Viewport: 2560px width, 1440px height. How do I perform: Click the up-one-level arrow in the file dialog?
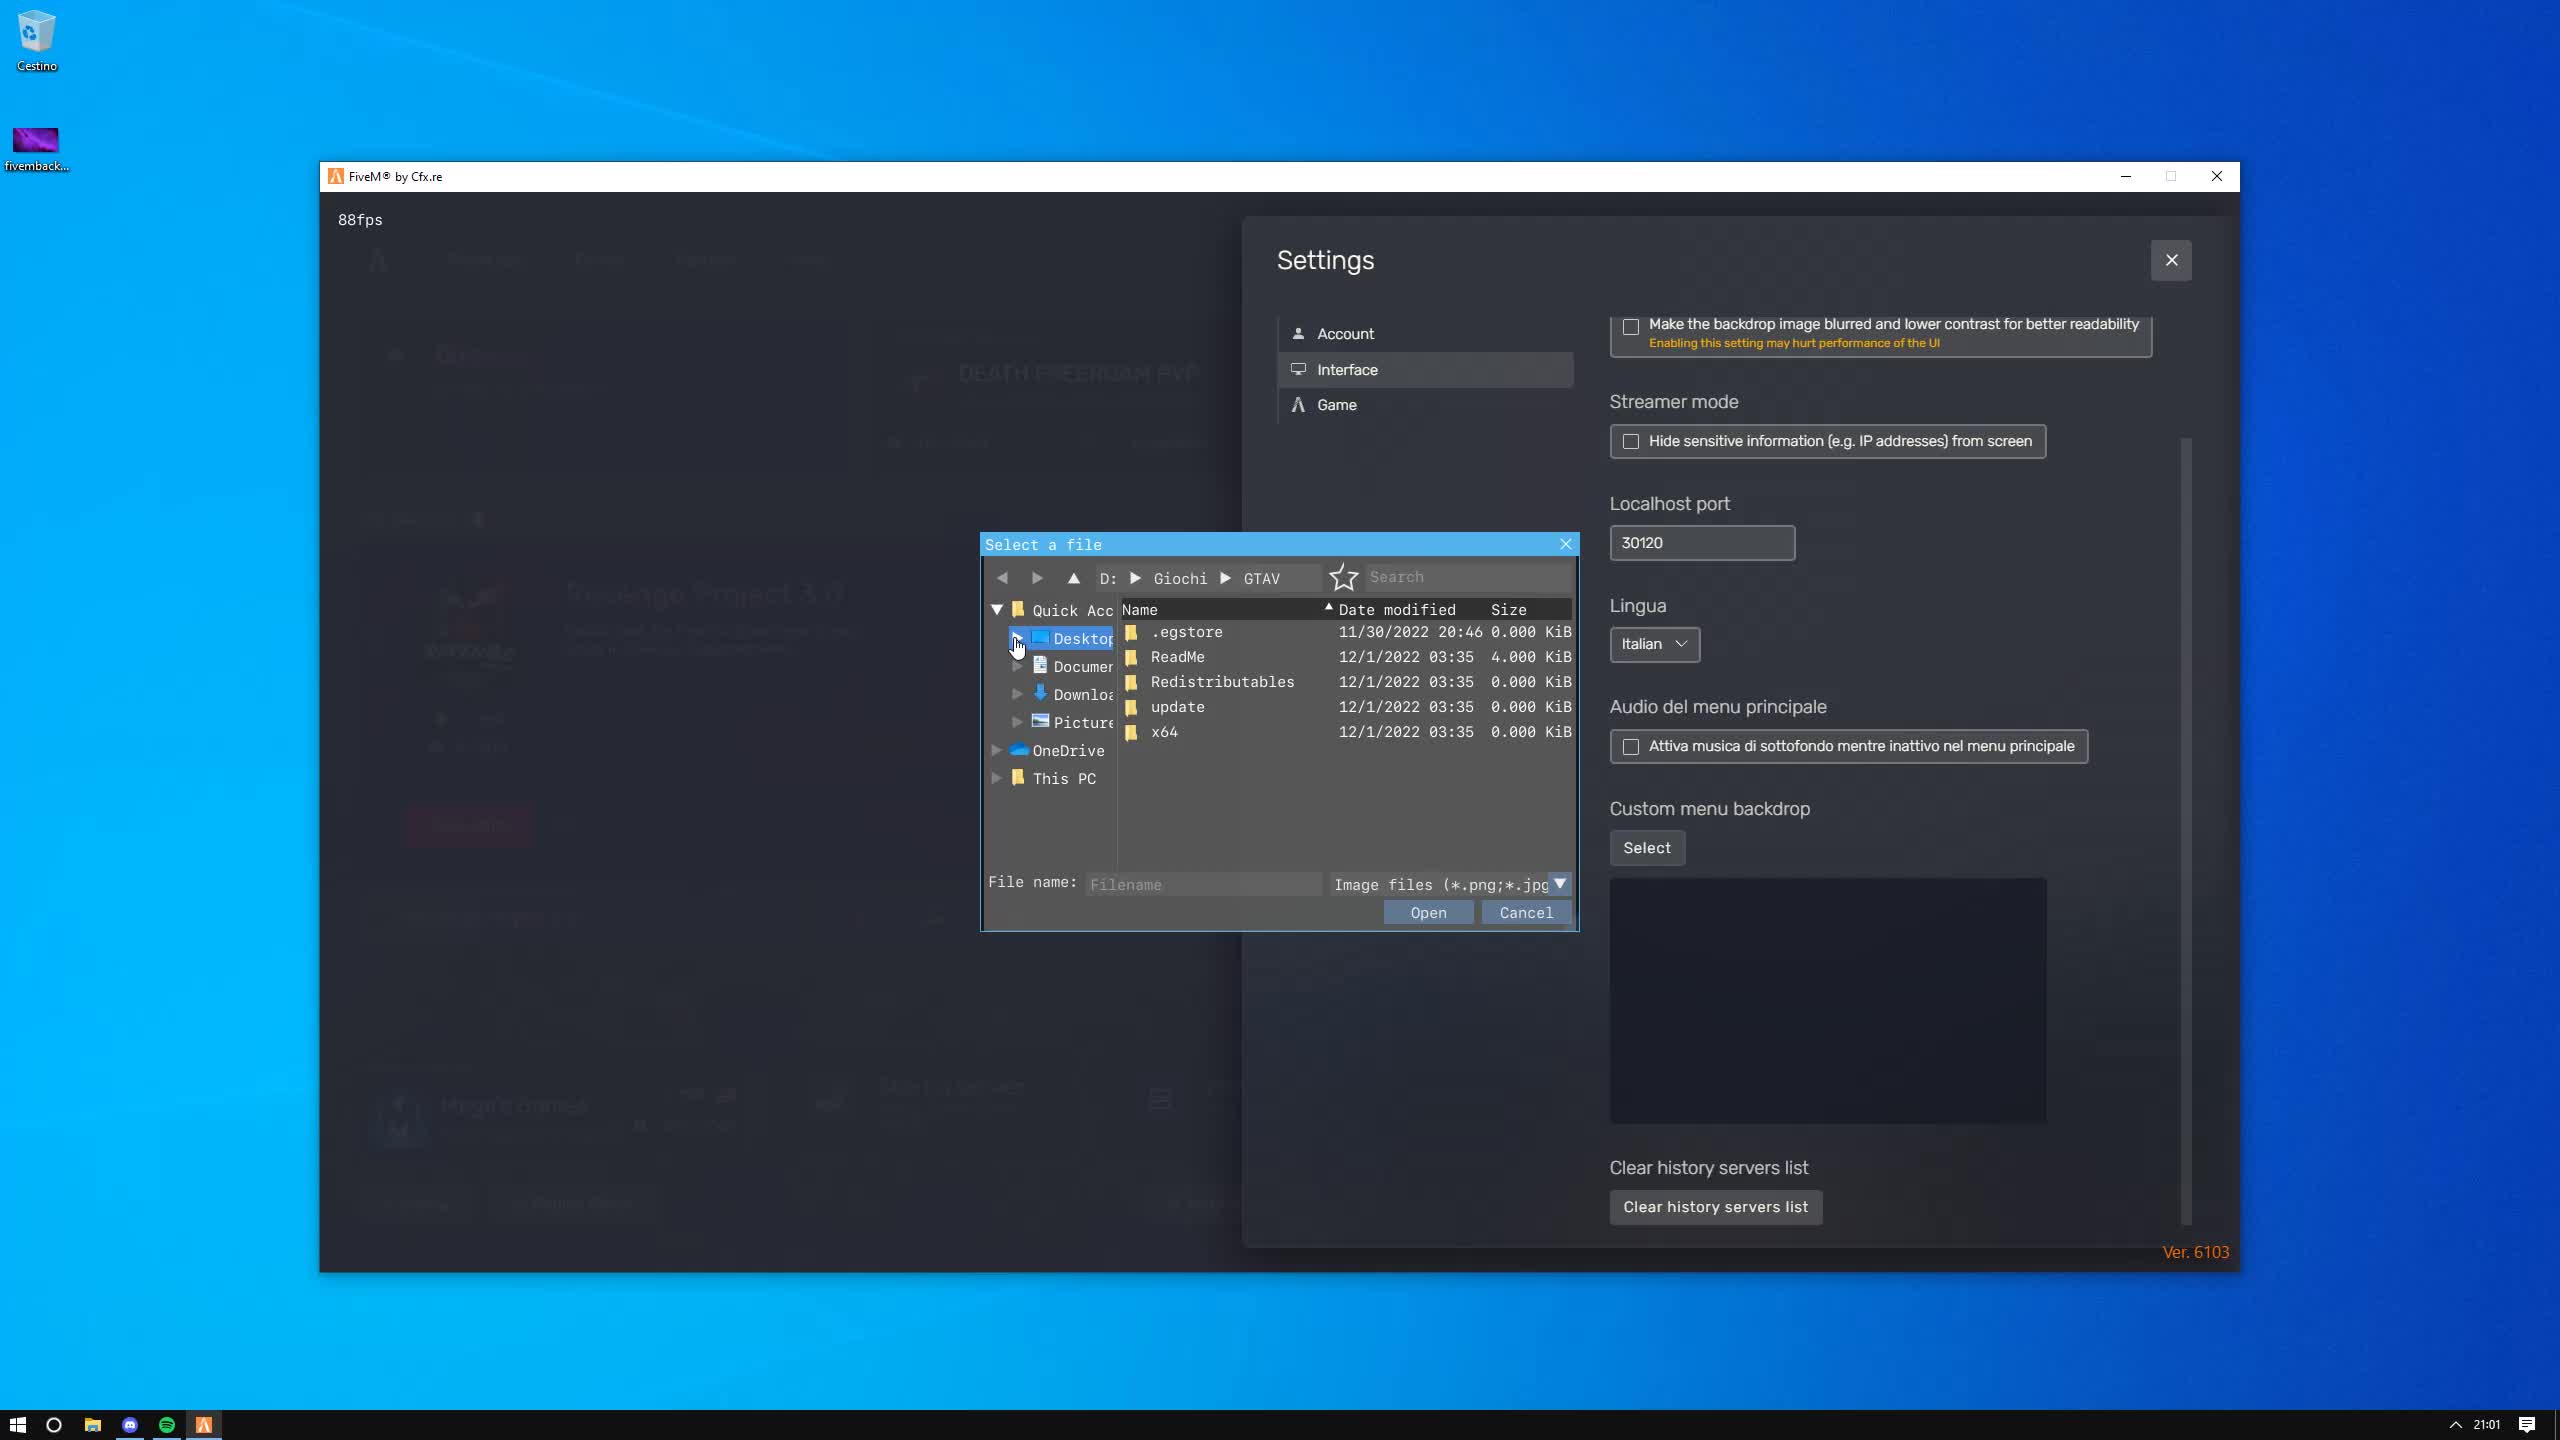click(1073, 578)
